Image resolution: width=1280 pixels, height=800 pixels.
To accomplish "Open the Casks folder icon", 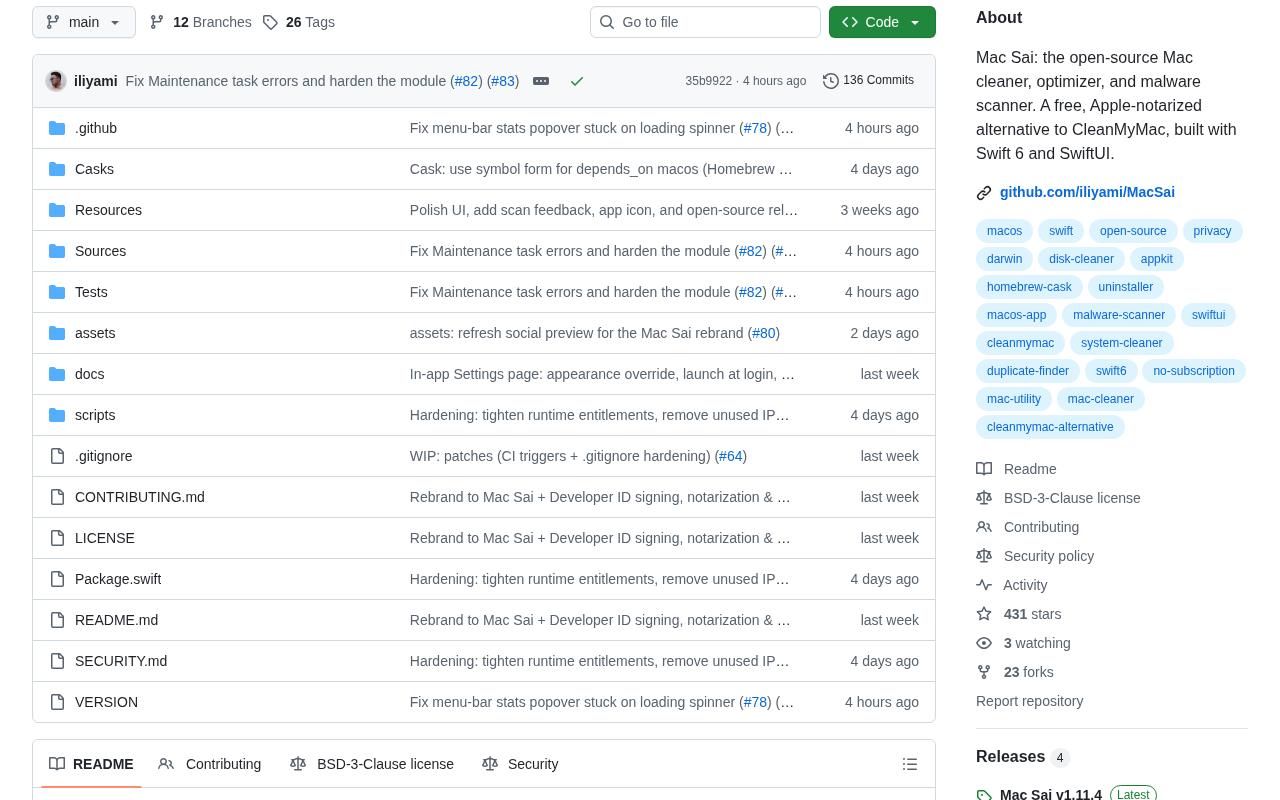I will pyautogui.click(x=57, y=169).
